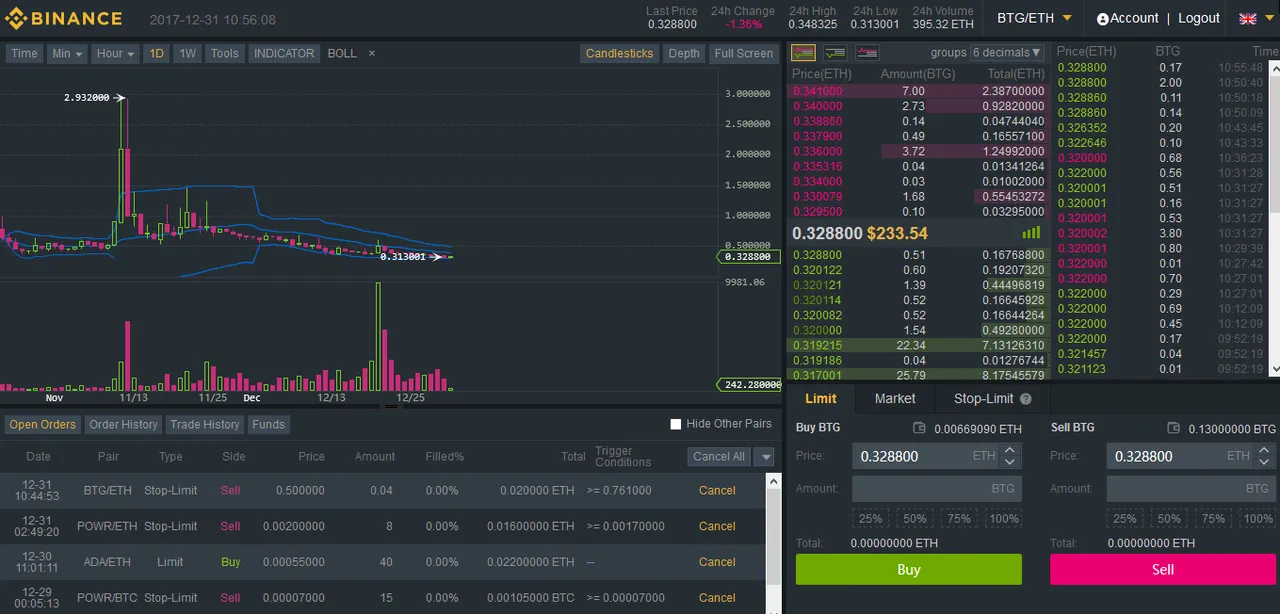Click the Stop-Limit help question mark
Image resolution: width=1280 pixels, height=614 pixels.
(x=1025, y=398)
